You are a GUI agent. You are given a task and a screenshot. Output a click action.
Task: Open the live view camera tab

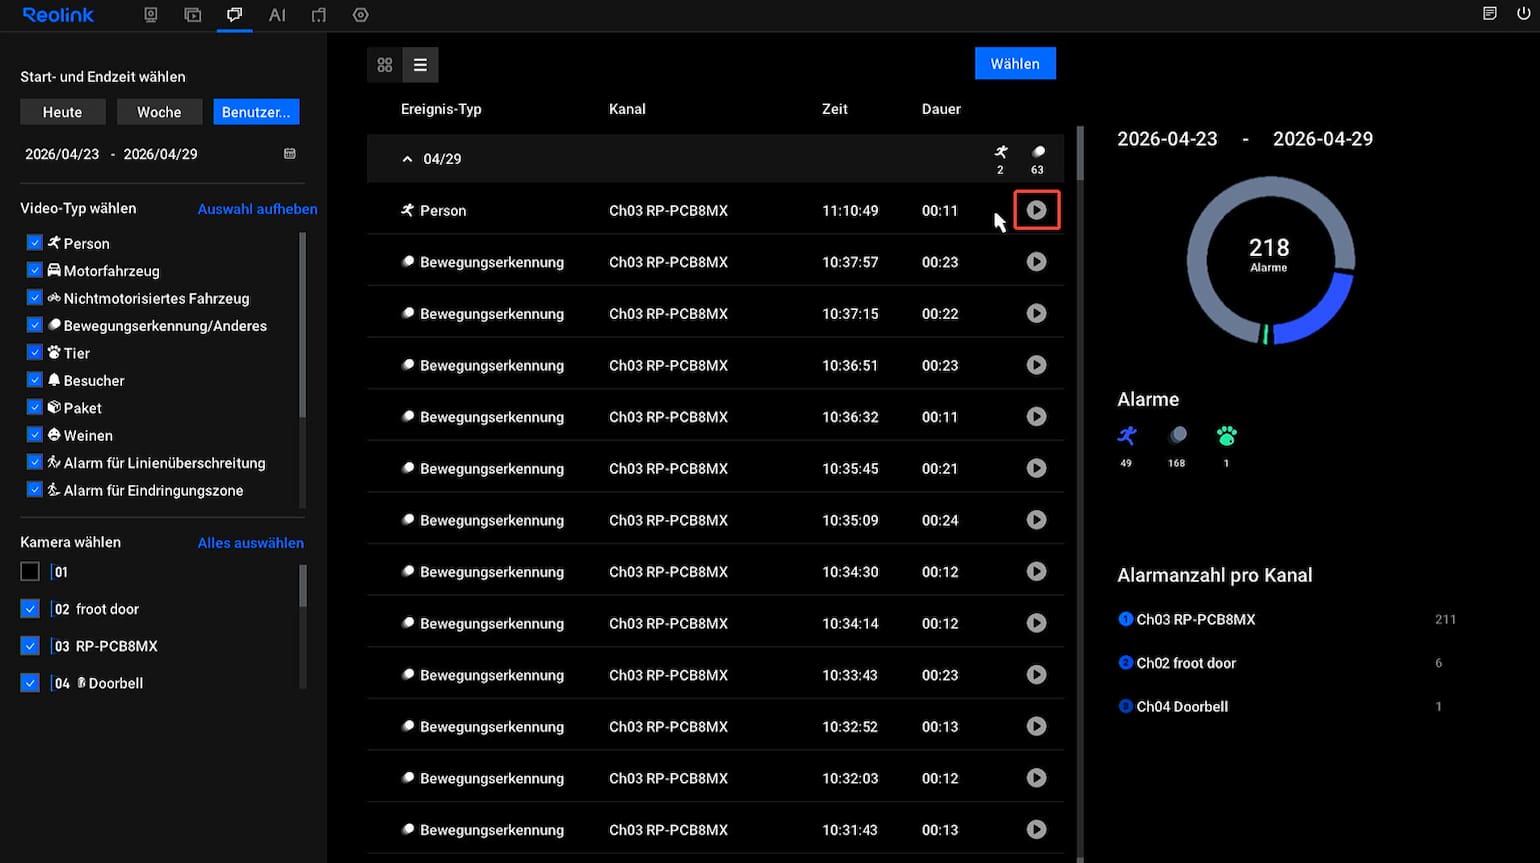click(x=151, y=15)
